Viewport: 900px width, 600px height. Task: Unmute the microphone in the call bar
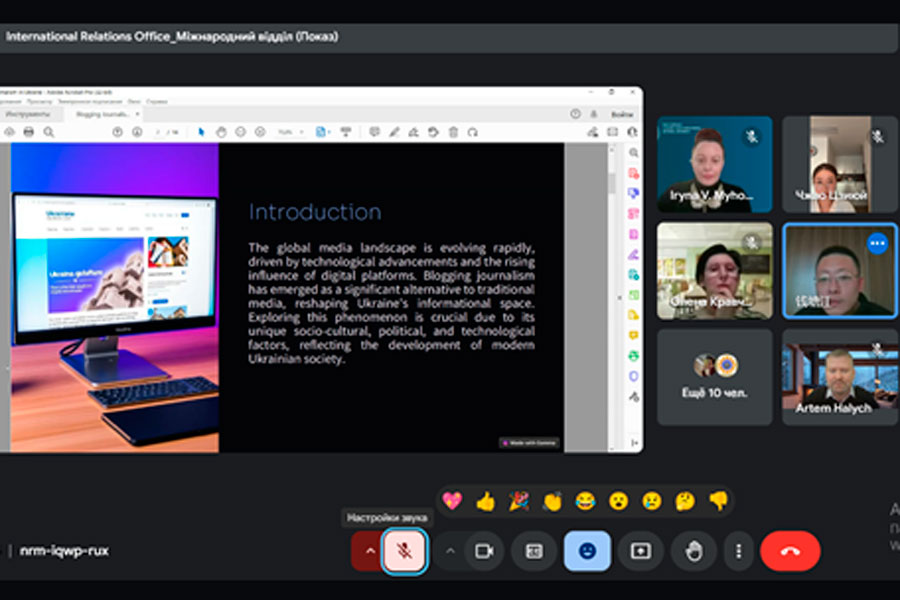click(x=404, y=551)
